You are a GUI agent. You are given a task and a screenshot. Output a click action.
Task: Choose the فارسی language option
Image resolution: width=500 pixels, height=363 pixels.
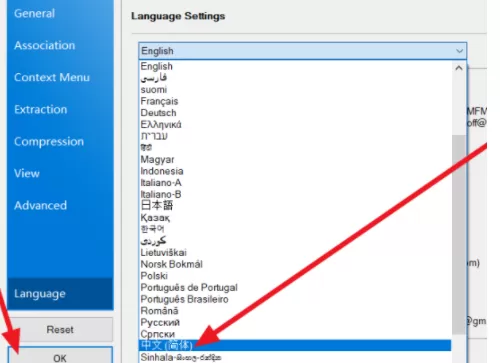(x=295, y=78)
